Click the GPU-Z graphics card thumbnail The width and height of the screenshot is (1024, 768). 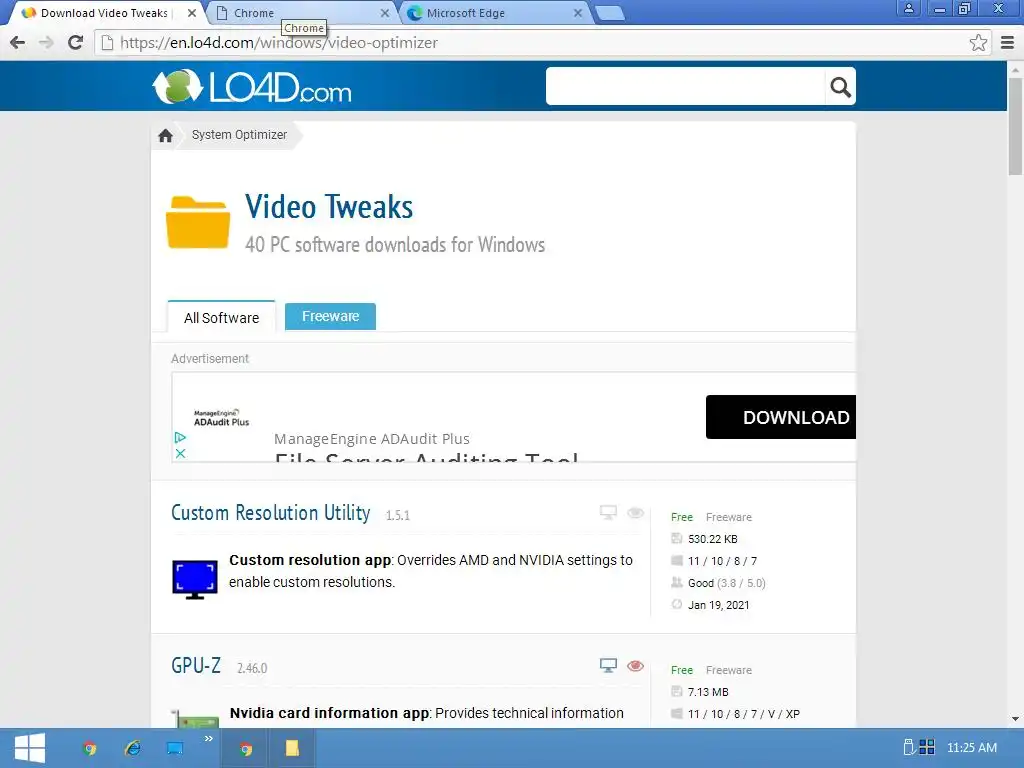[x=195, y=718]
